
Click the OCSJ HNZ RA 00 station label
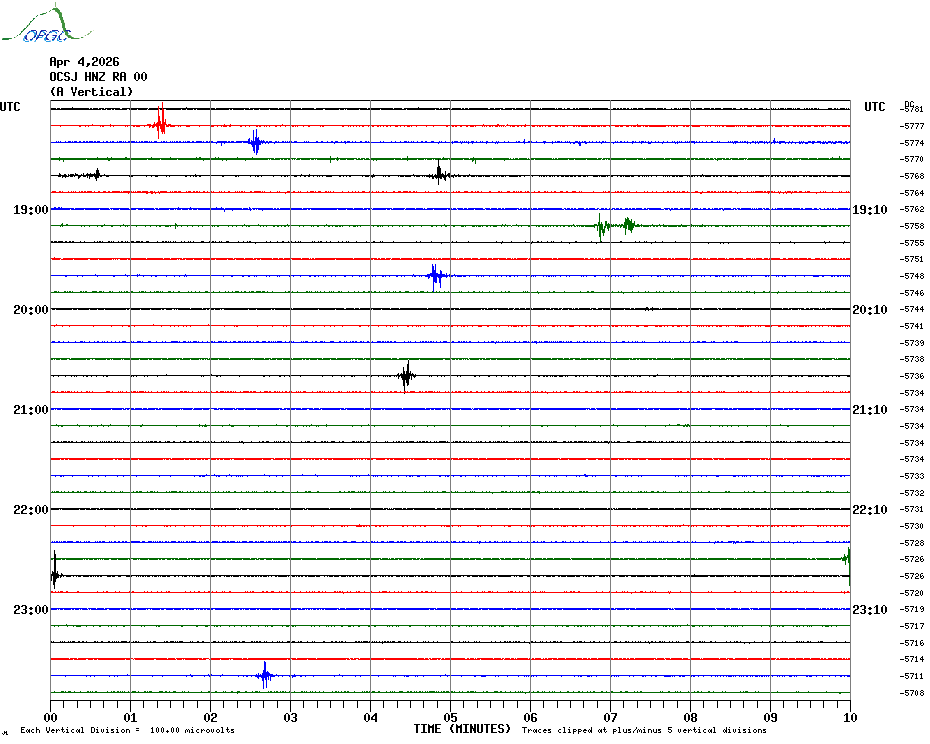98,77
